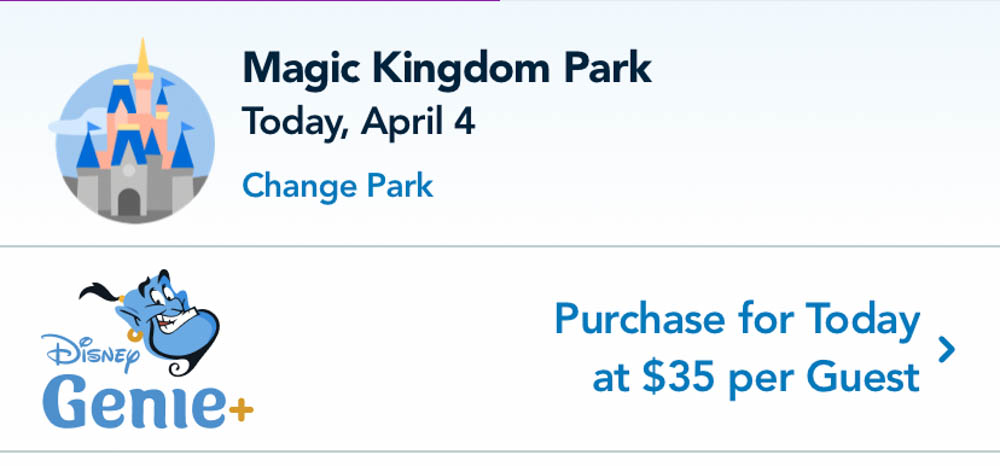Open the chevron arrow next to Purchase

947,349
